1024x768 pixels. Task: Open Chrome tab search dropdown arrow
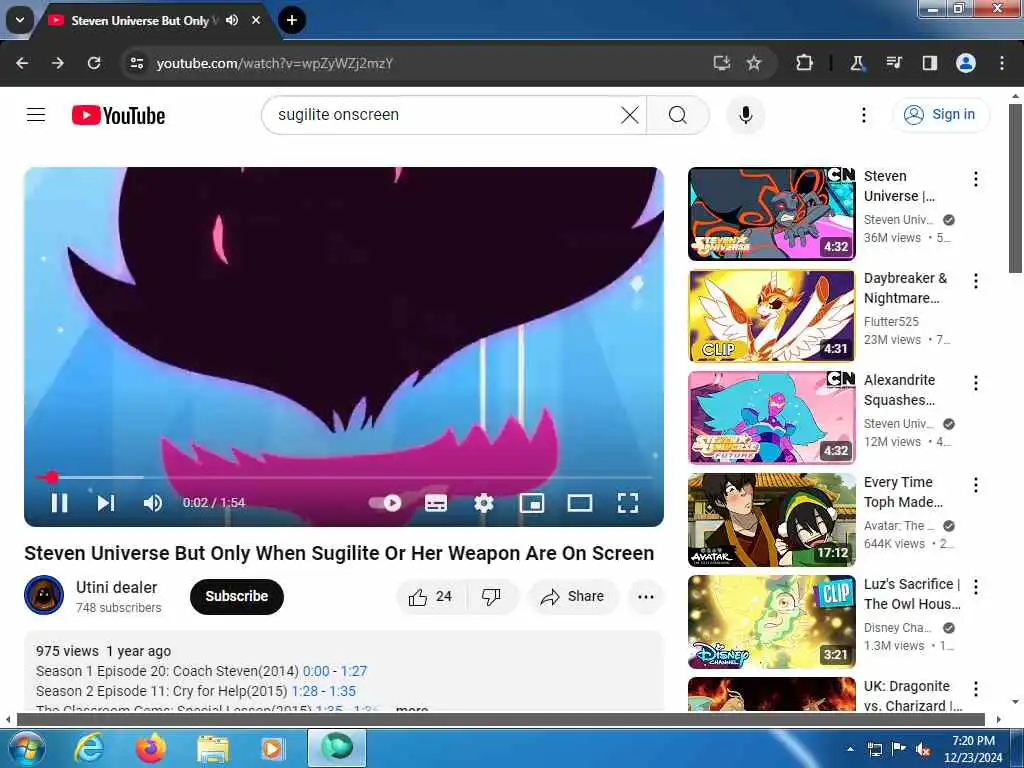pos(20,20)
